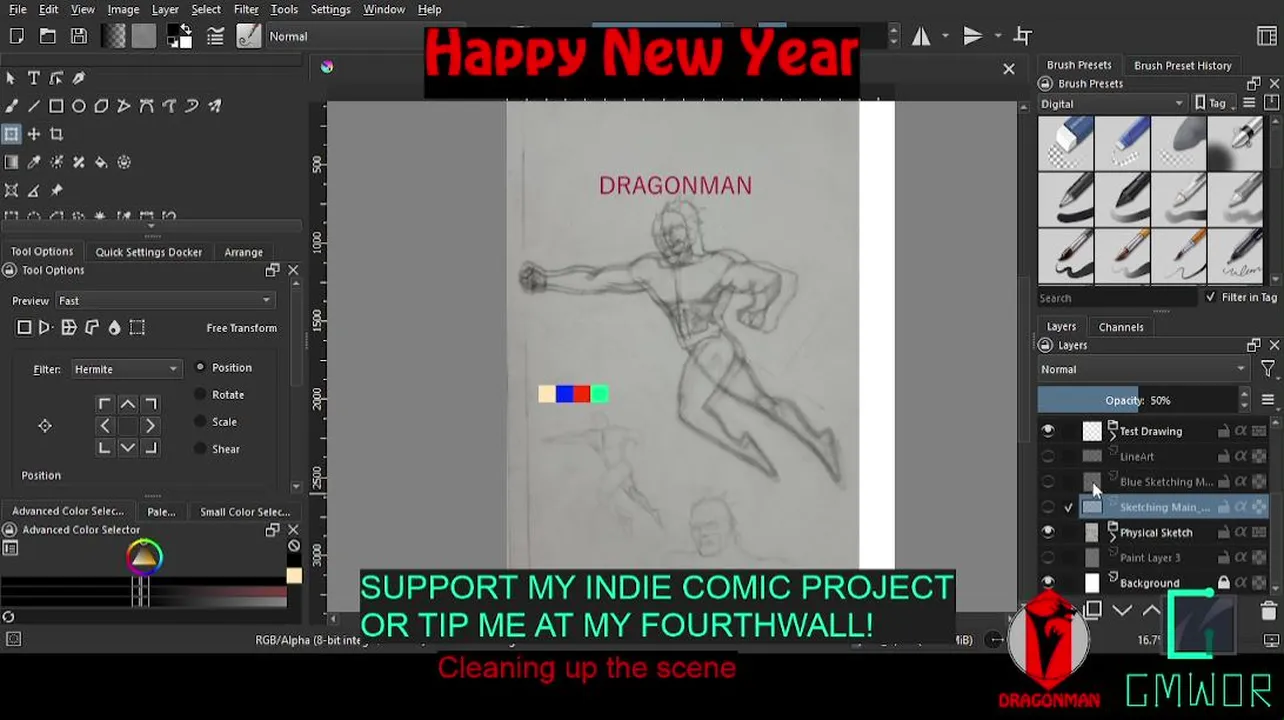Choose the Rotate radio button

pos(200,395)
